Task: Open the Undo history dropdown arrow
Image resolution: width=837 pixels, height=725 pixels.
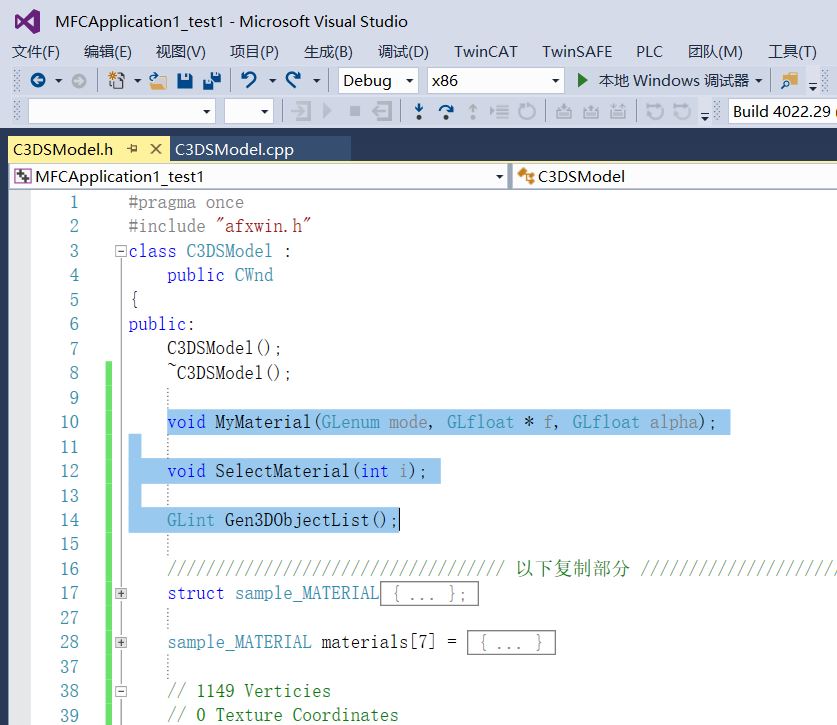Action: [x=272, y=81]
